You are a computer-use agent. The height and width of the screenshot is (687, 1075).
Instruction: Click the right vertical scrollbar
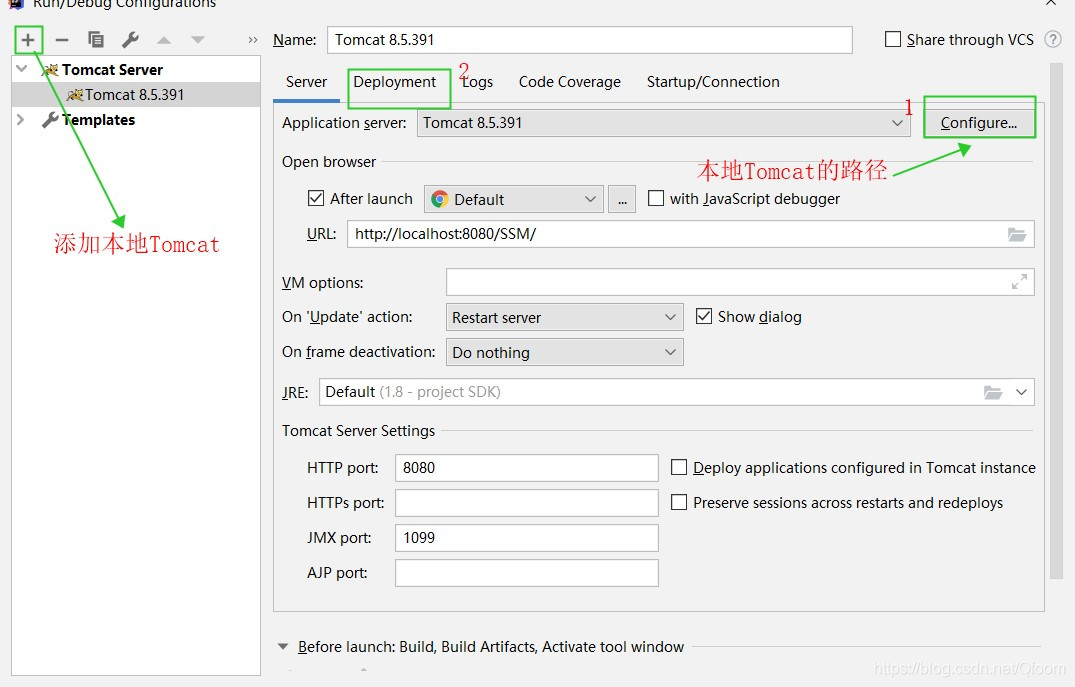click(x=1056, y=322)
